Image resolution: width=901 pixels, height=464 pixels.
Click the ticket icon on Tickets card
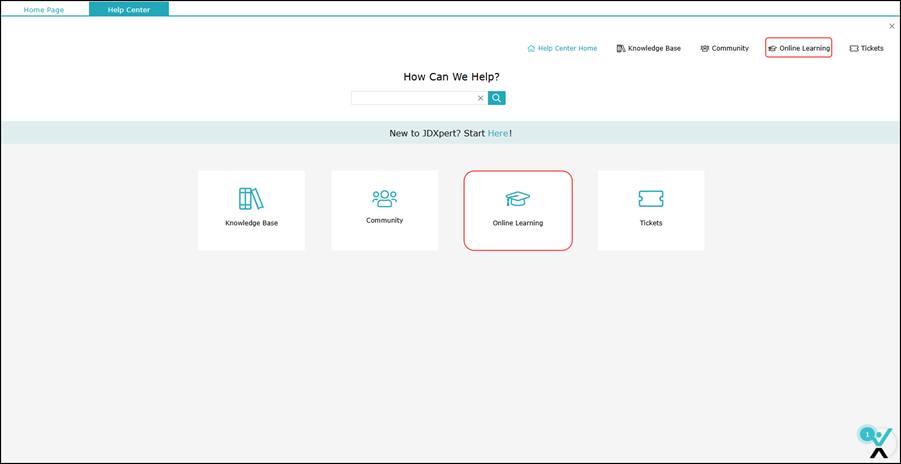click(651, 199)
